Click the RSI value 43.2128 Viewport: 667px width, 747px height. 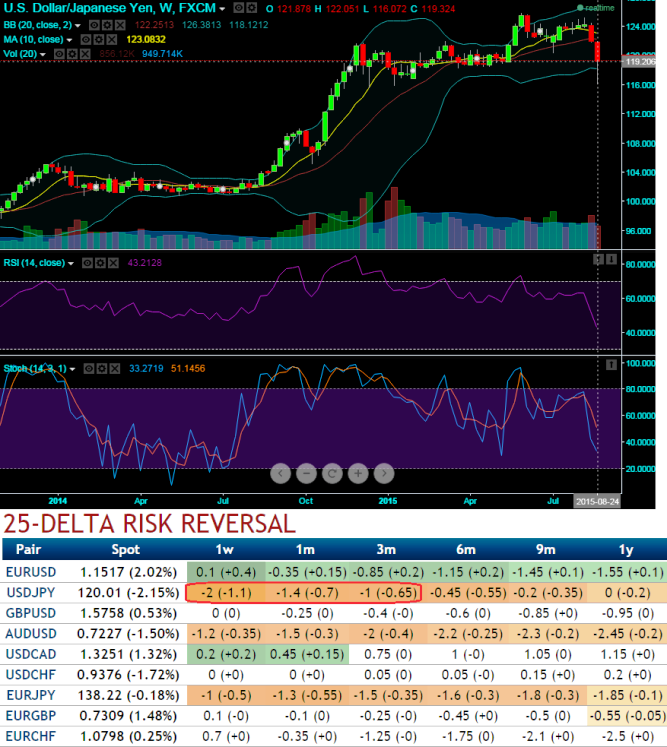[144, 263]
